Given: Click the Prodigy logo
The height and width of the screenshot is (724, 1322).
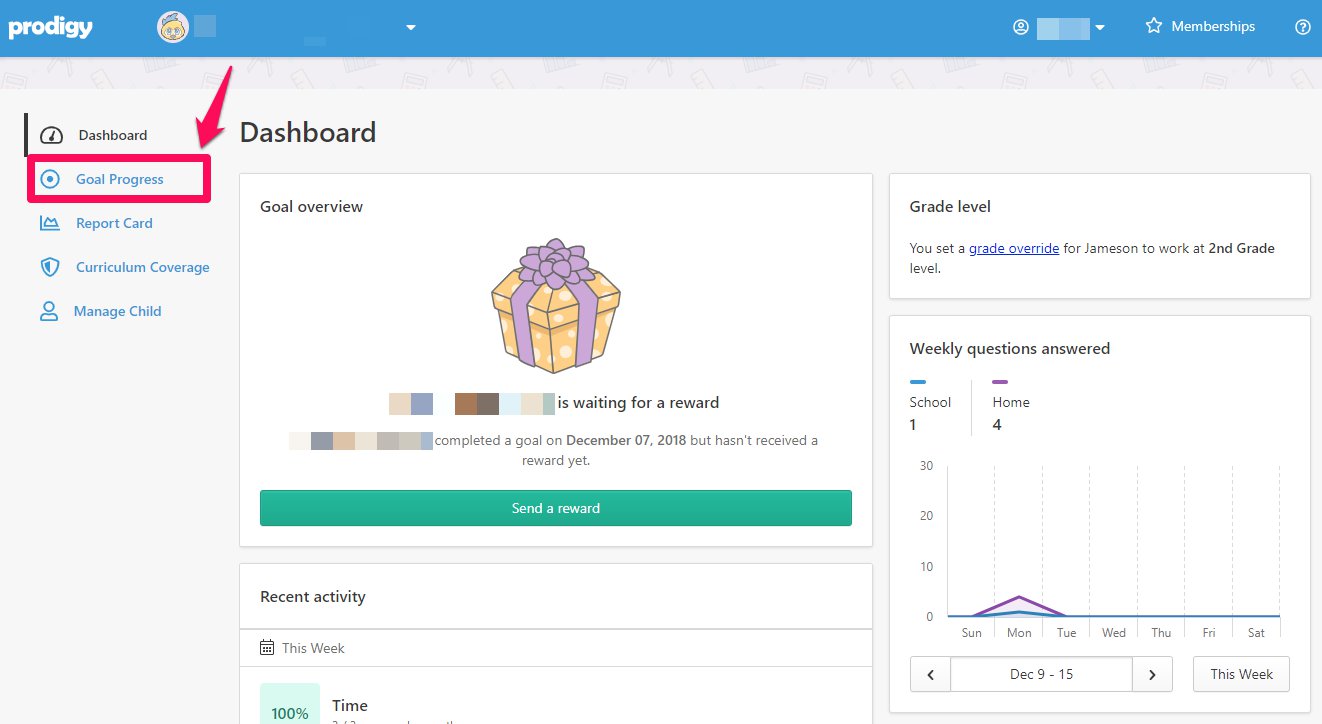Looking at the screenshot, I should click(50, 27).
